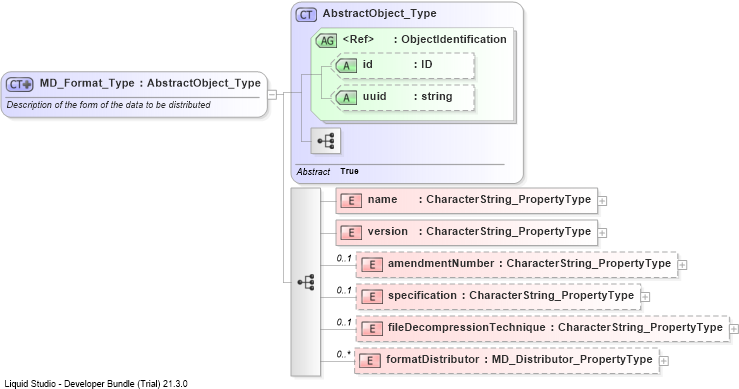739x389 pixels.
Task: Select the AbstractObject_Type title text
Action: tap(379, 14)
